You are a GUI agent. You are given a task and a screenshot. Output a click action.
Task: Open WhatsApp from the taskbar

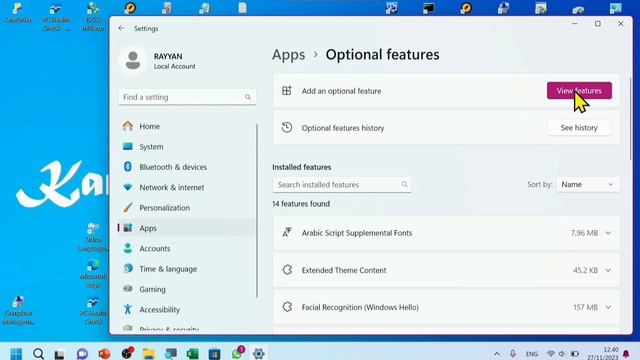point(238,353)
